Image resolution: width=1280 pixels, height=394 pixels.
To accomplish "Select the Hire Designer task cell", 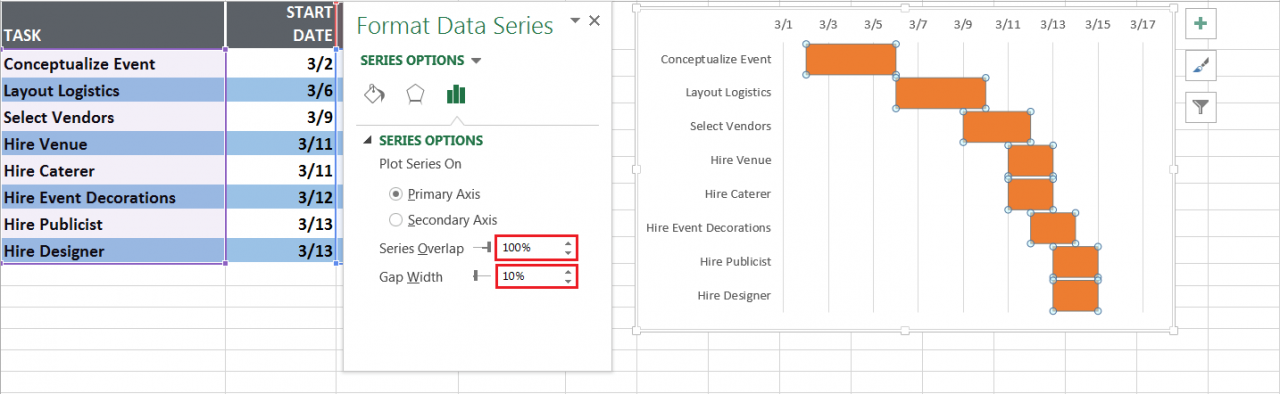I will click(113, 251).
